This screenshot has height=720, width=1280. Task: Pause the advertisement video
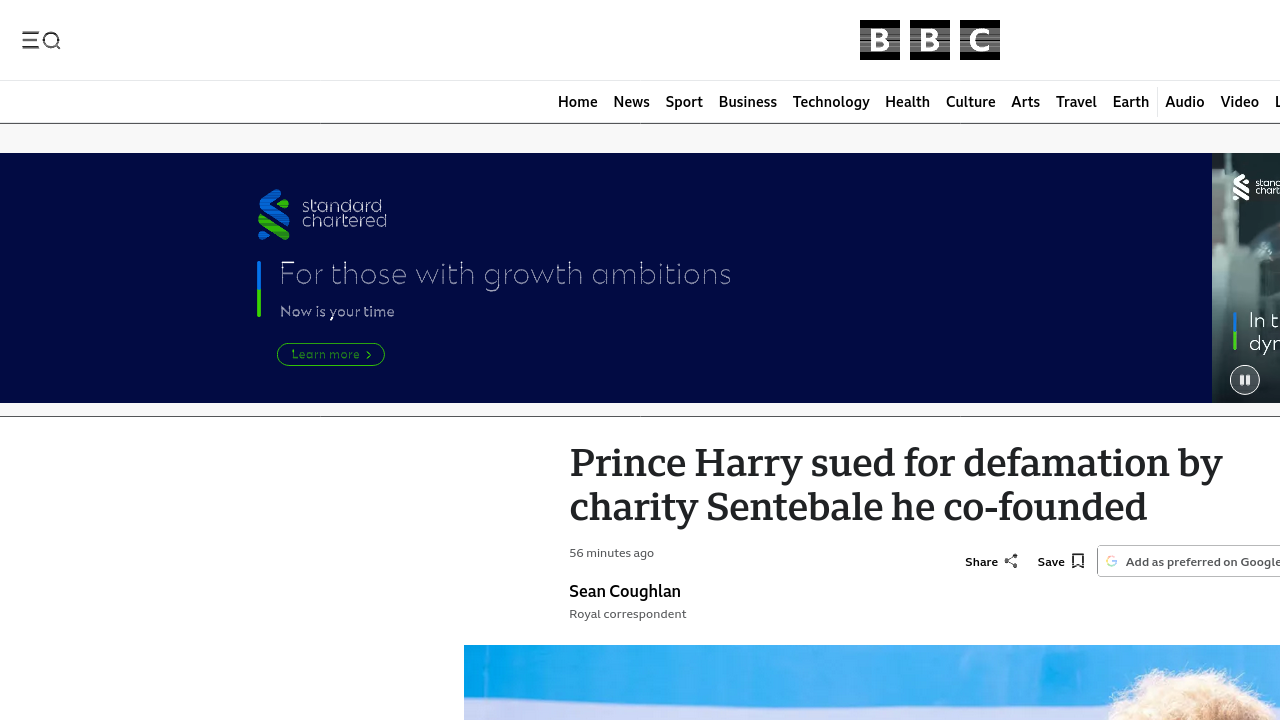(x=1244, y=380)
